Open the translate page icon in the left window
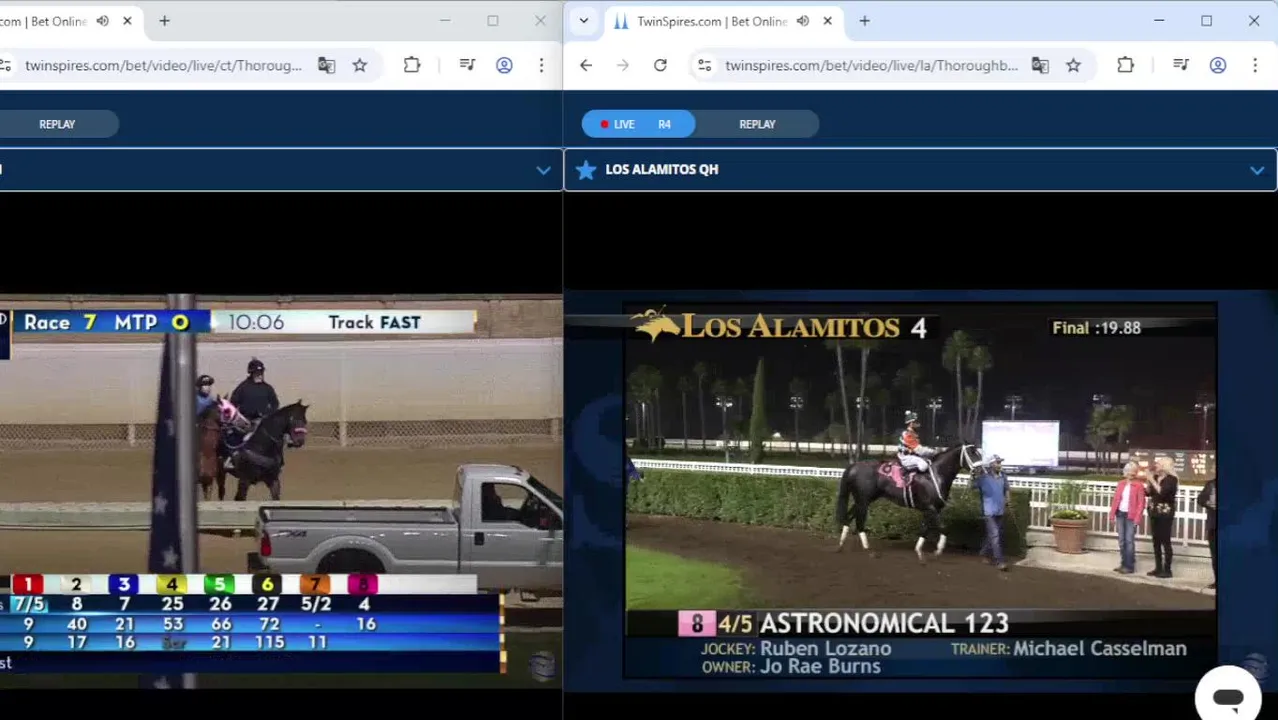1278x720 pixels. tap(326, 65)
